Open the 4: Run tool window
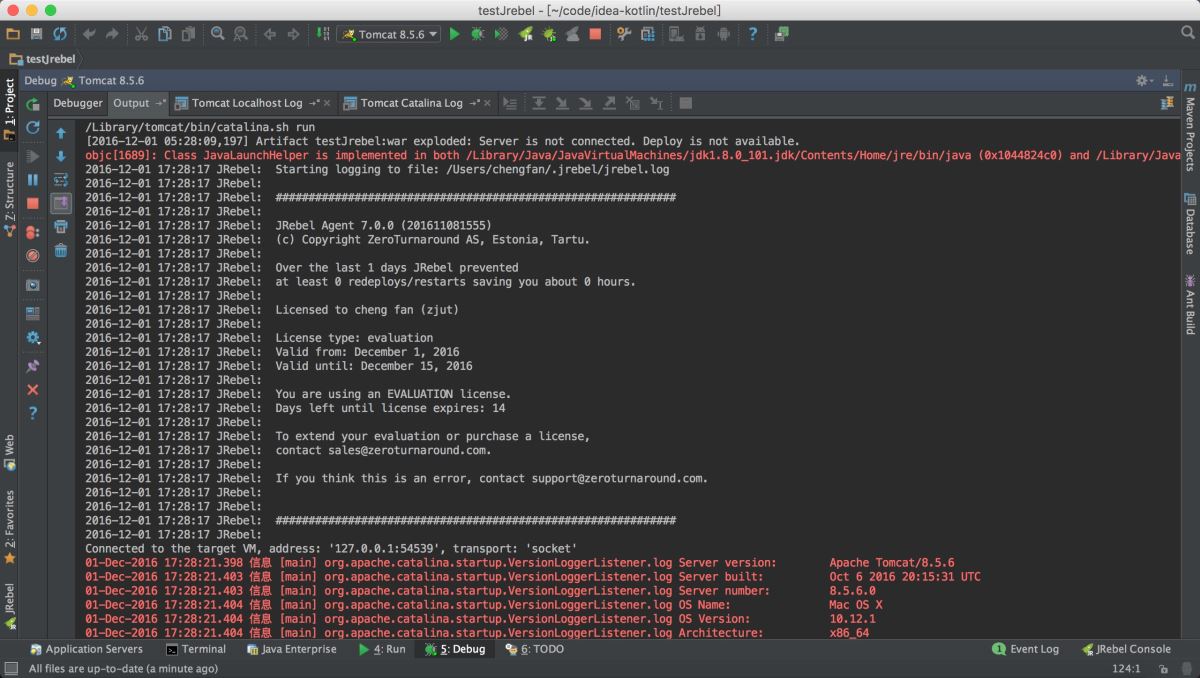 click(x=381, y=649)
